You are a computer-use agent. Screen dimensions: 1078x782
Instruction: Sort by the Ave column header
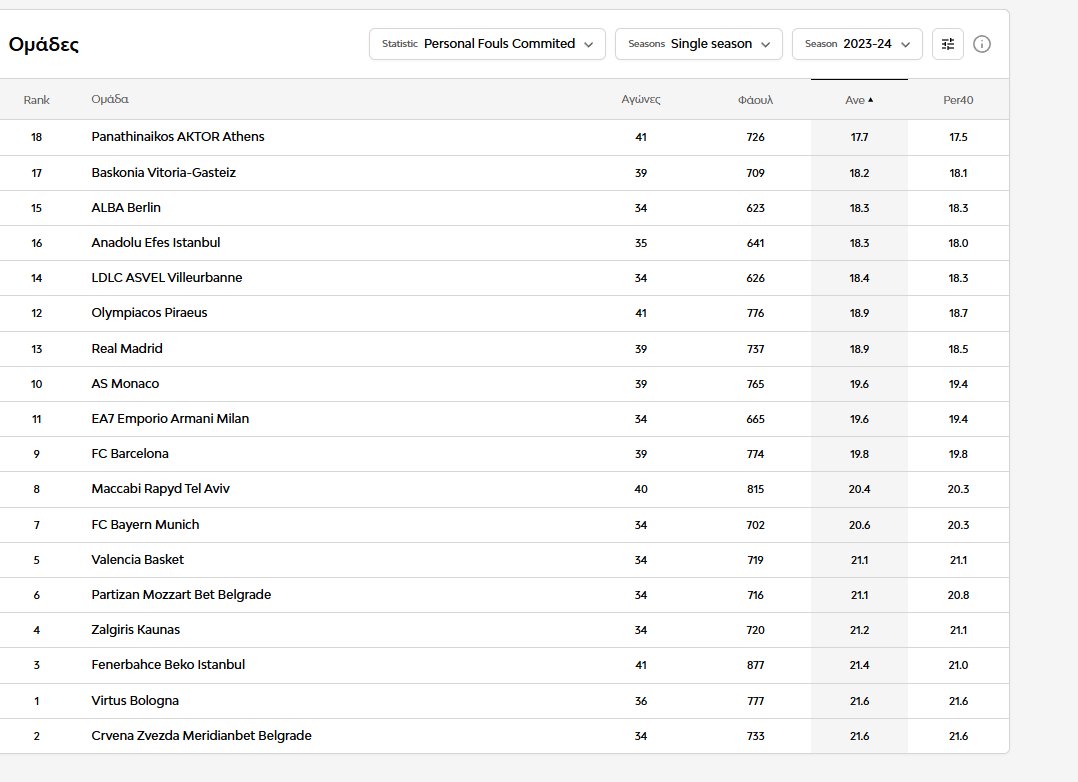[859, 100]
